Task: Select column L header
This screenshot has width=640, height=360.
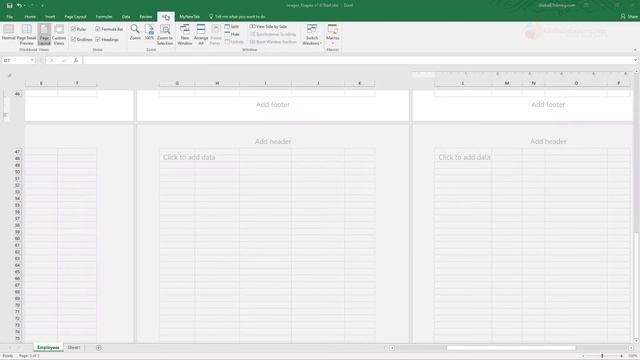Action: [463, 83]
